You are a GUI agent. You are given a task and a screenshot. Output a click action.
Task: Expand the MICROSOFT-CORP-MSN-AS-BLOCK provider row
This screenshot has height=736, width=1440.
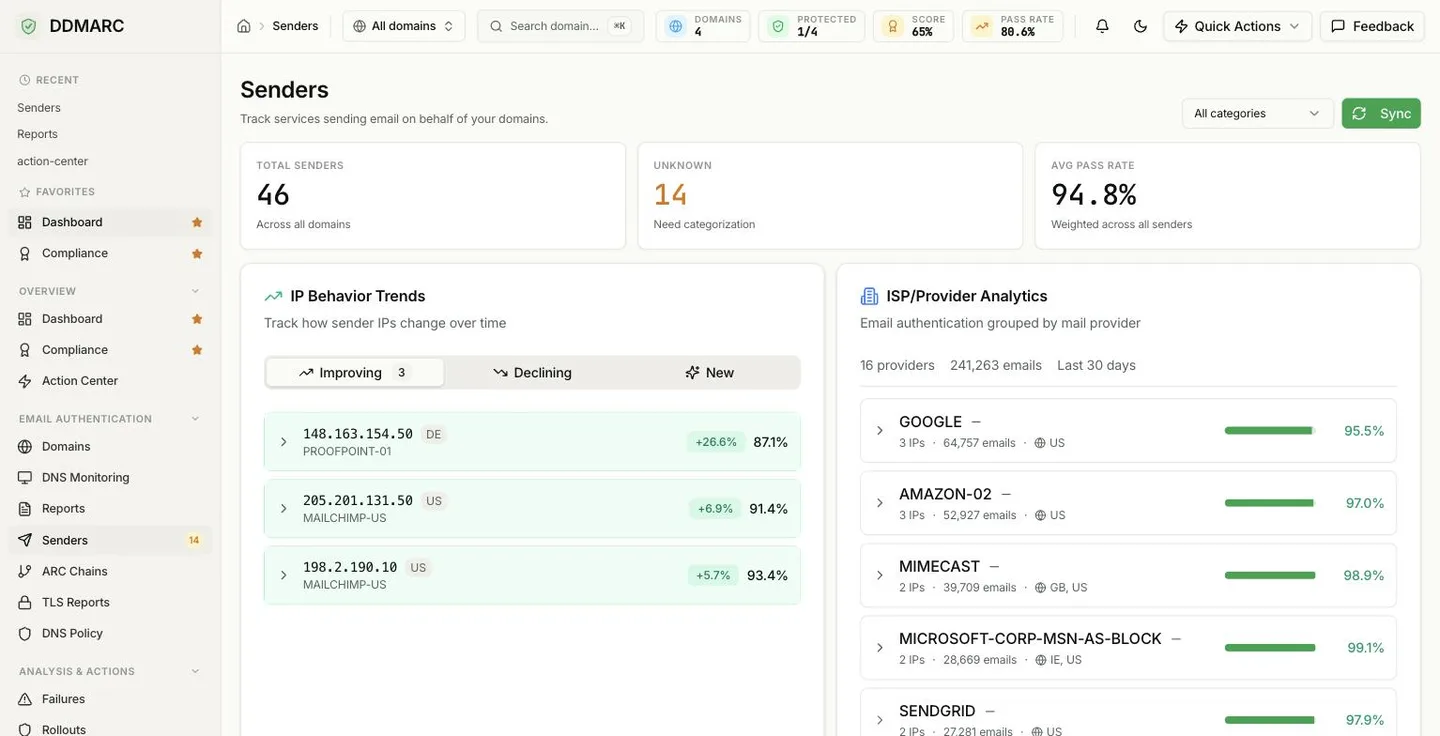pos(880,648)
